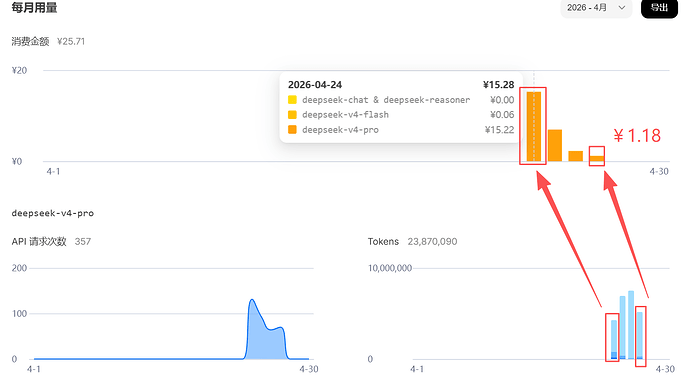Click the 4-1 label under the spend chart
This screenshot has height=377, width=690.
click(x=53, y=171)
